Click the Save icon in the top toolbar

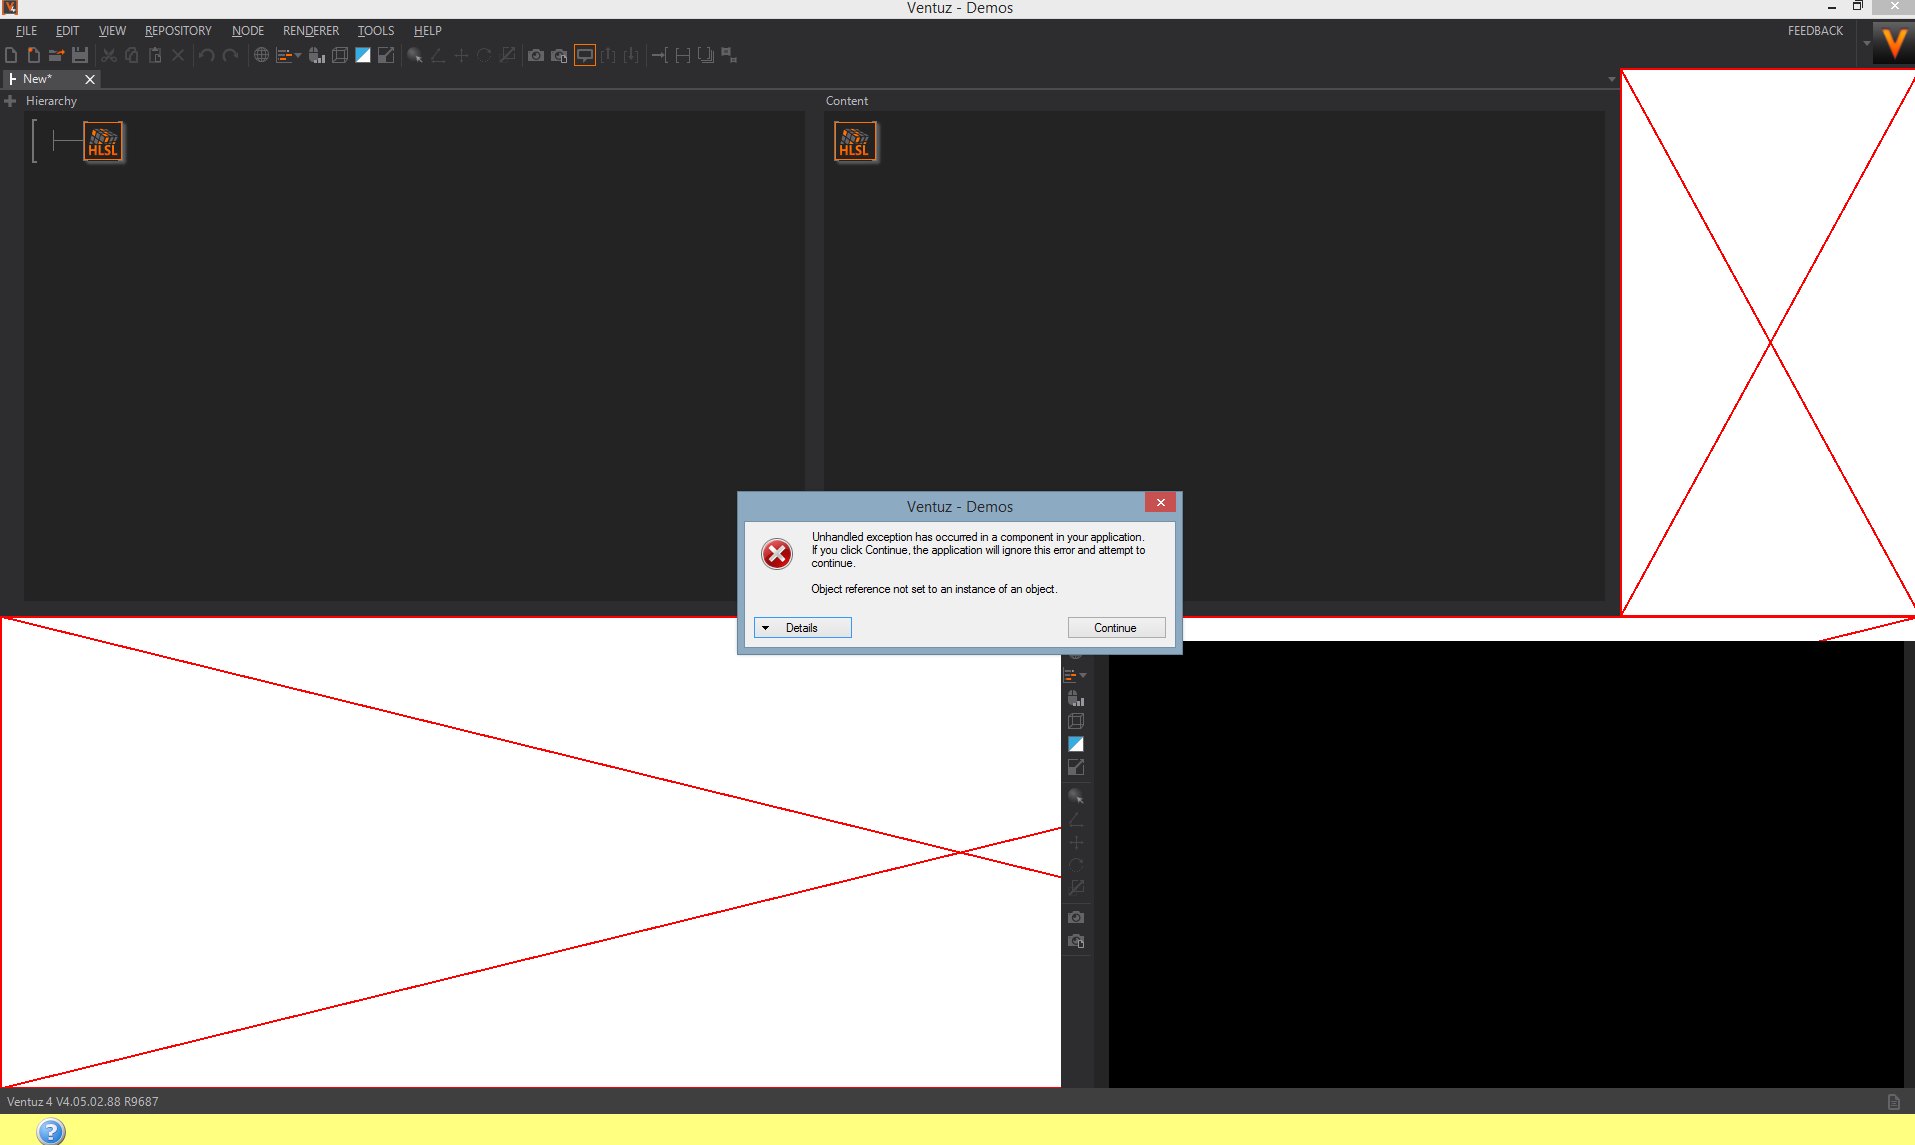(80, 56)
